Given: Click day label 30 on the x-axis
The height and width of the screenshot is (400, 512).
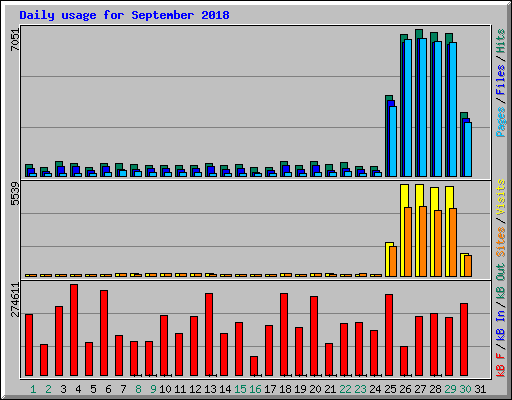Looking at the screenshot, I should 465,389.
